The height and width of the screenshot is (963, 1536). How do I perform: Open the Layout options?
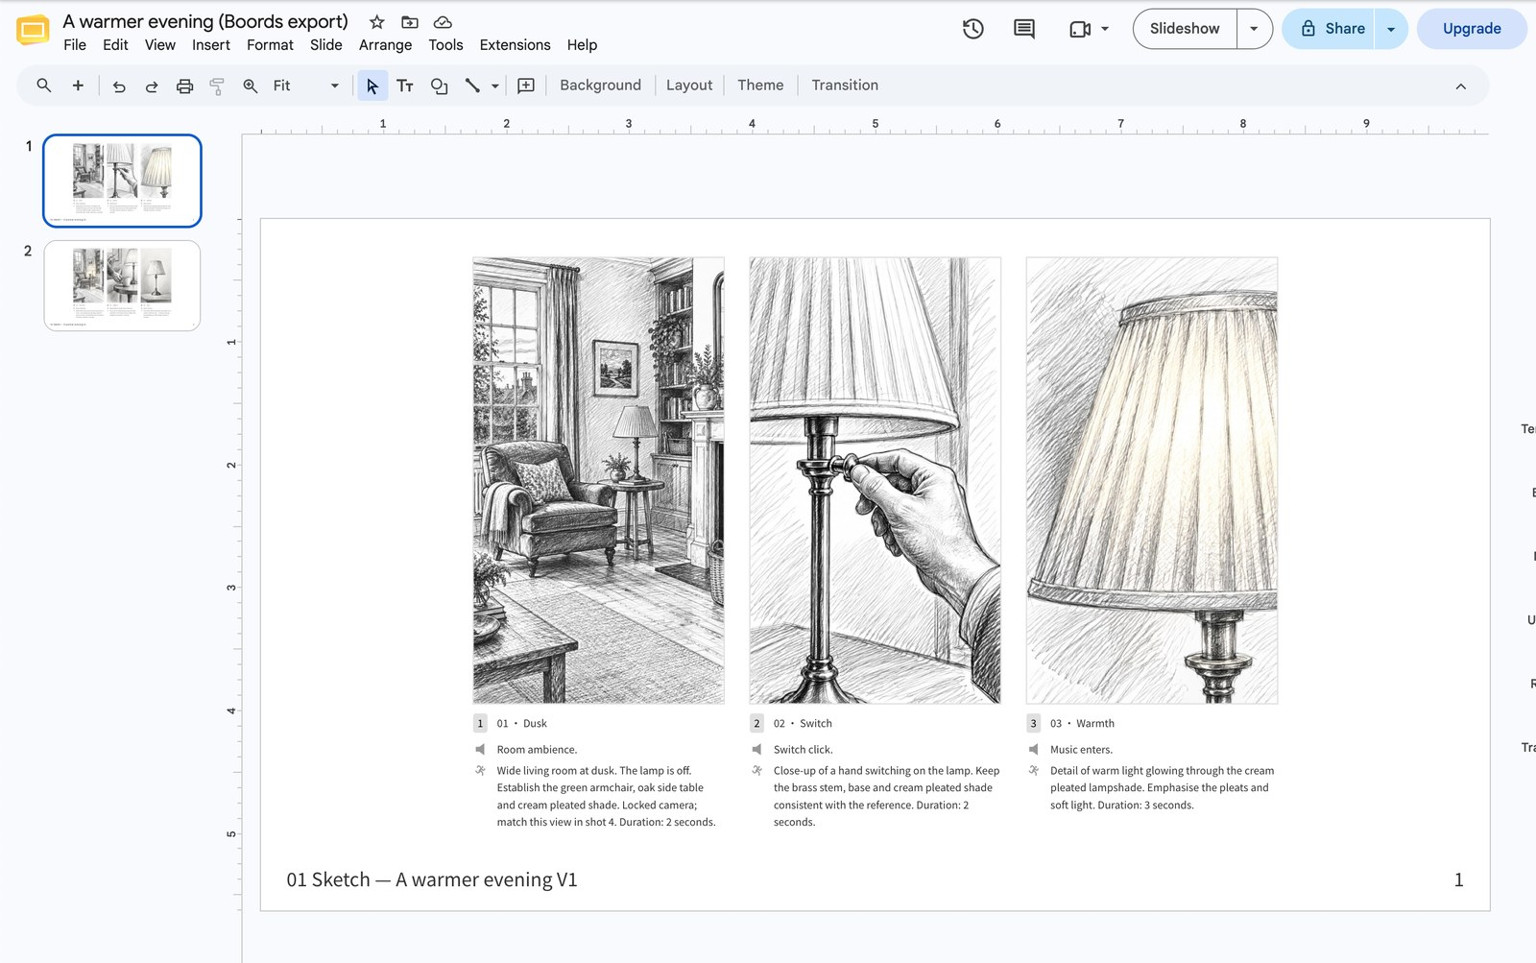pos(689,86)
